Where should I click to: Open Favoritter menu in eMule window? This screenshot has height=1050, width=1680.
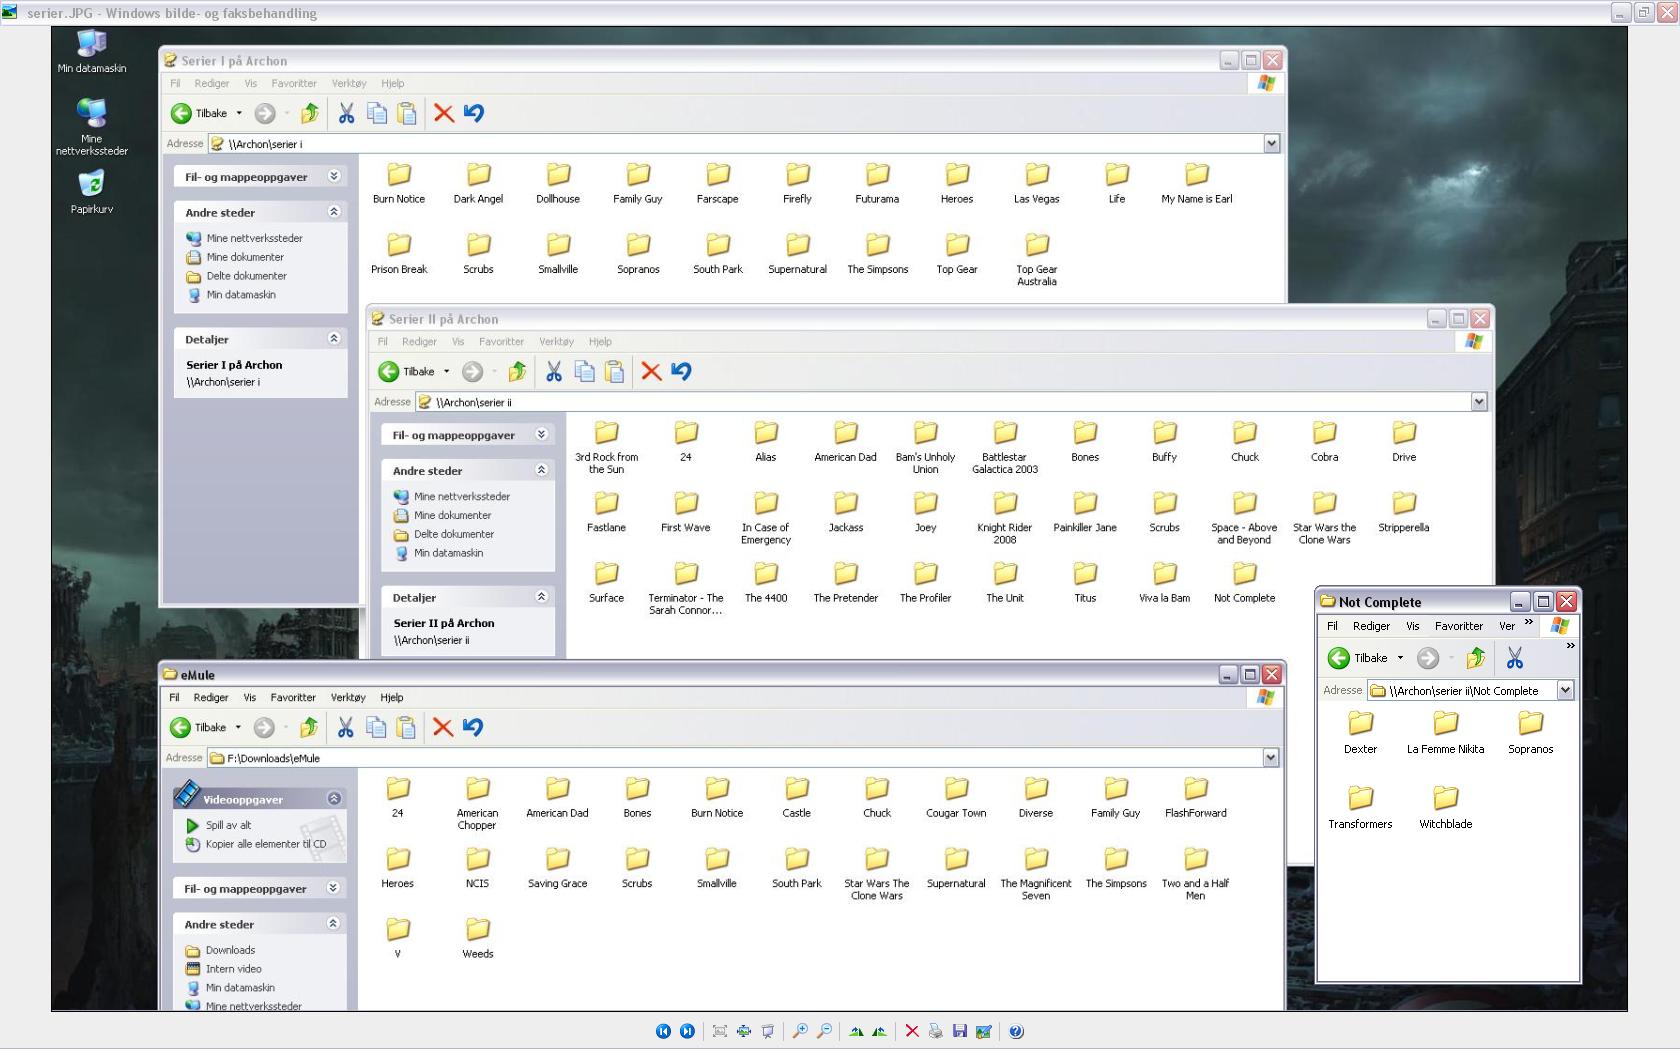pos(293,697)
